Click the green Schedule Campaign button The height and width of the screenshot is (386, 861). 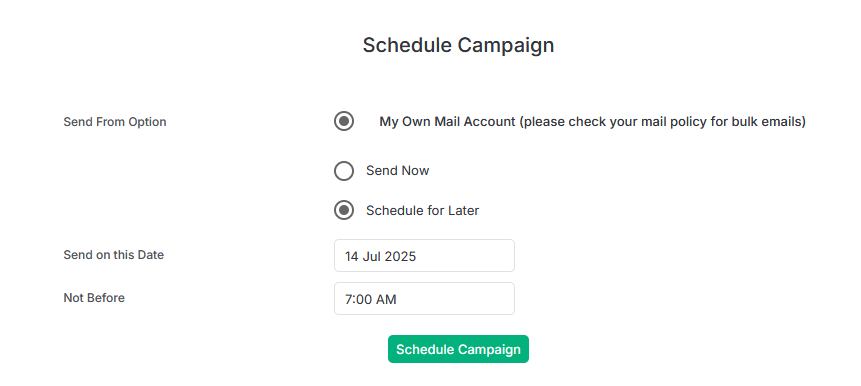pos(459,349)
